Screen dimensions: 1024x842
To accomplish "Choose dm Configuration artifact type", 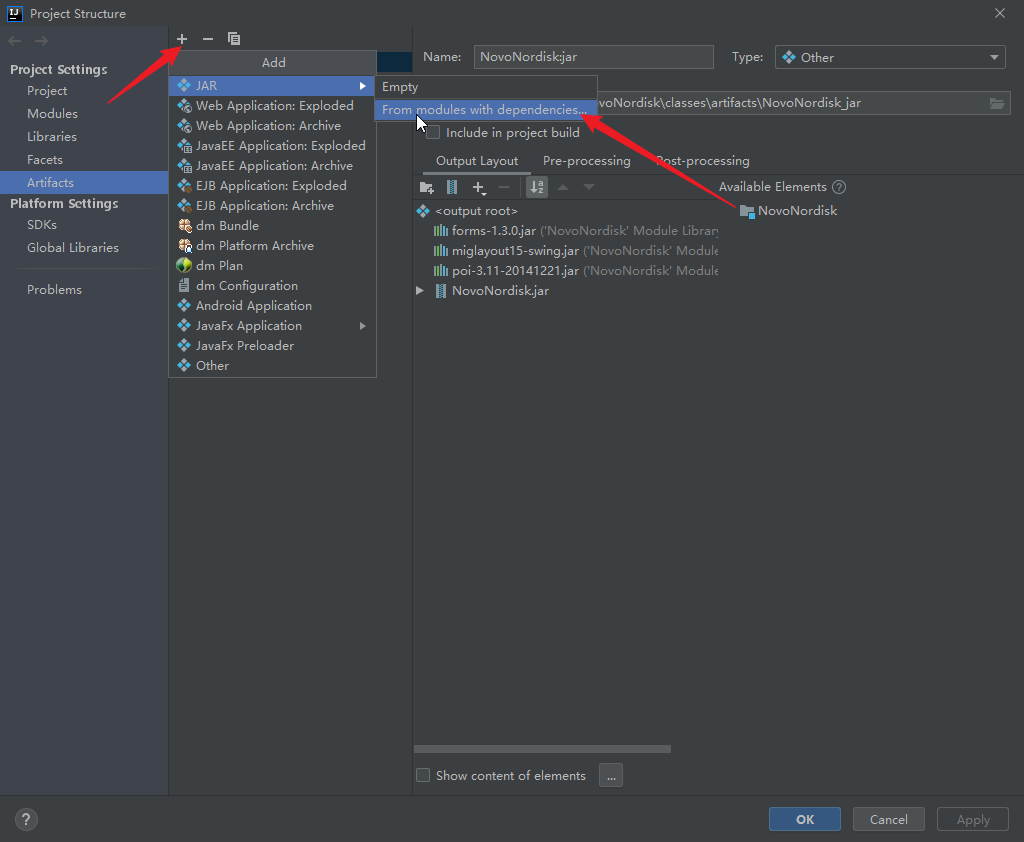I will pos(272,286).
